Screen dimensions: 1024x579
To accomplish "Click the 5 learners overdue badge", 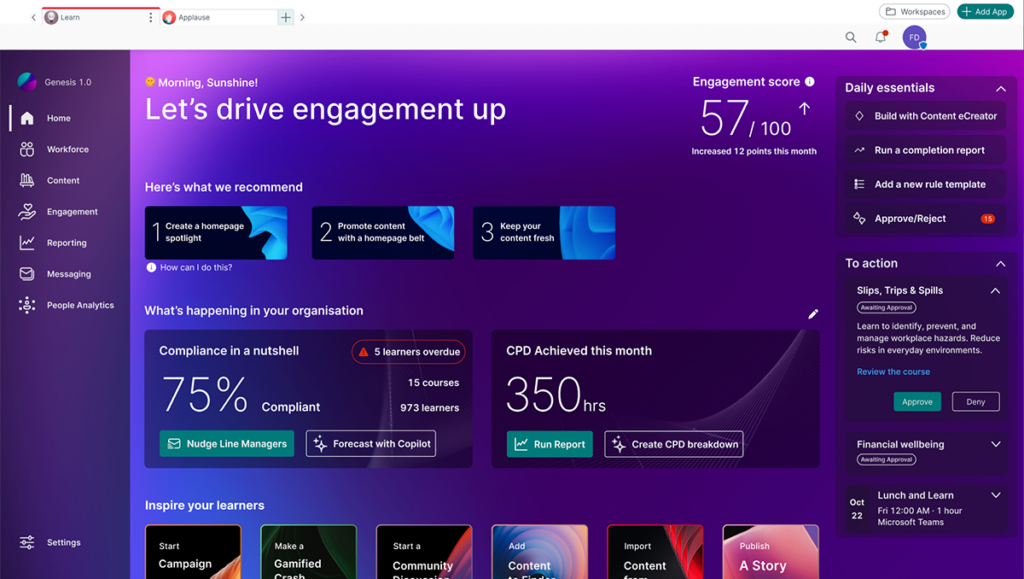I will tap(408, 352).
